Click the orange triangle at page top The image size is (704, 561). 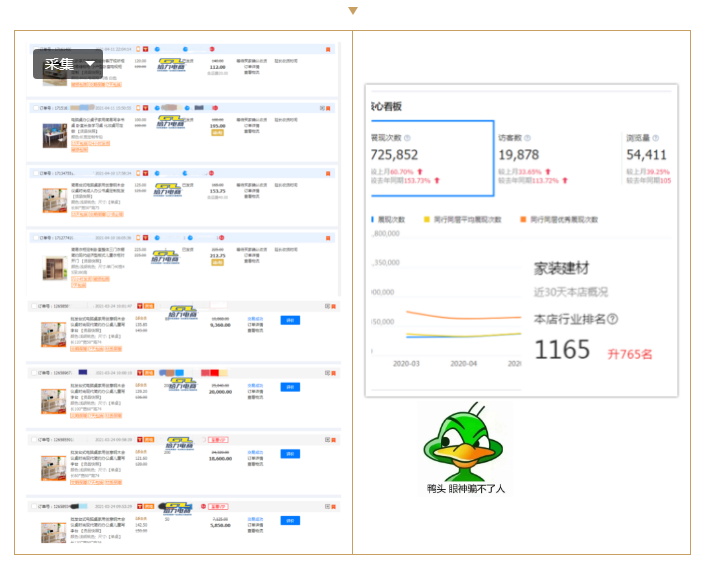352,11
